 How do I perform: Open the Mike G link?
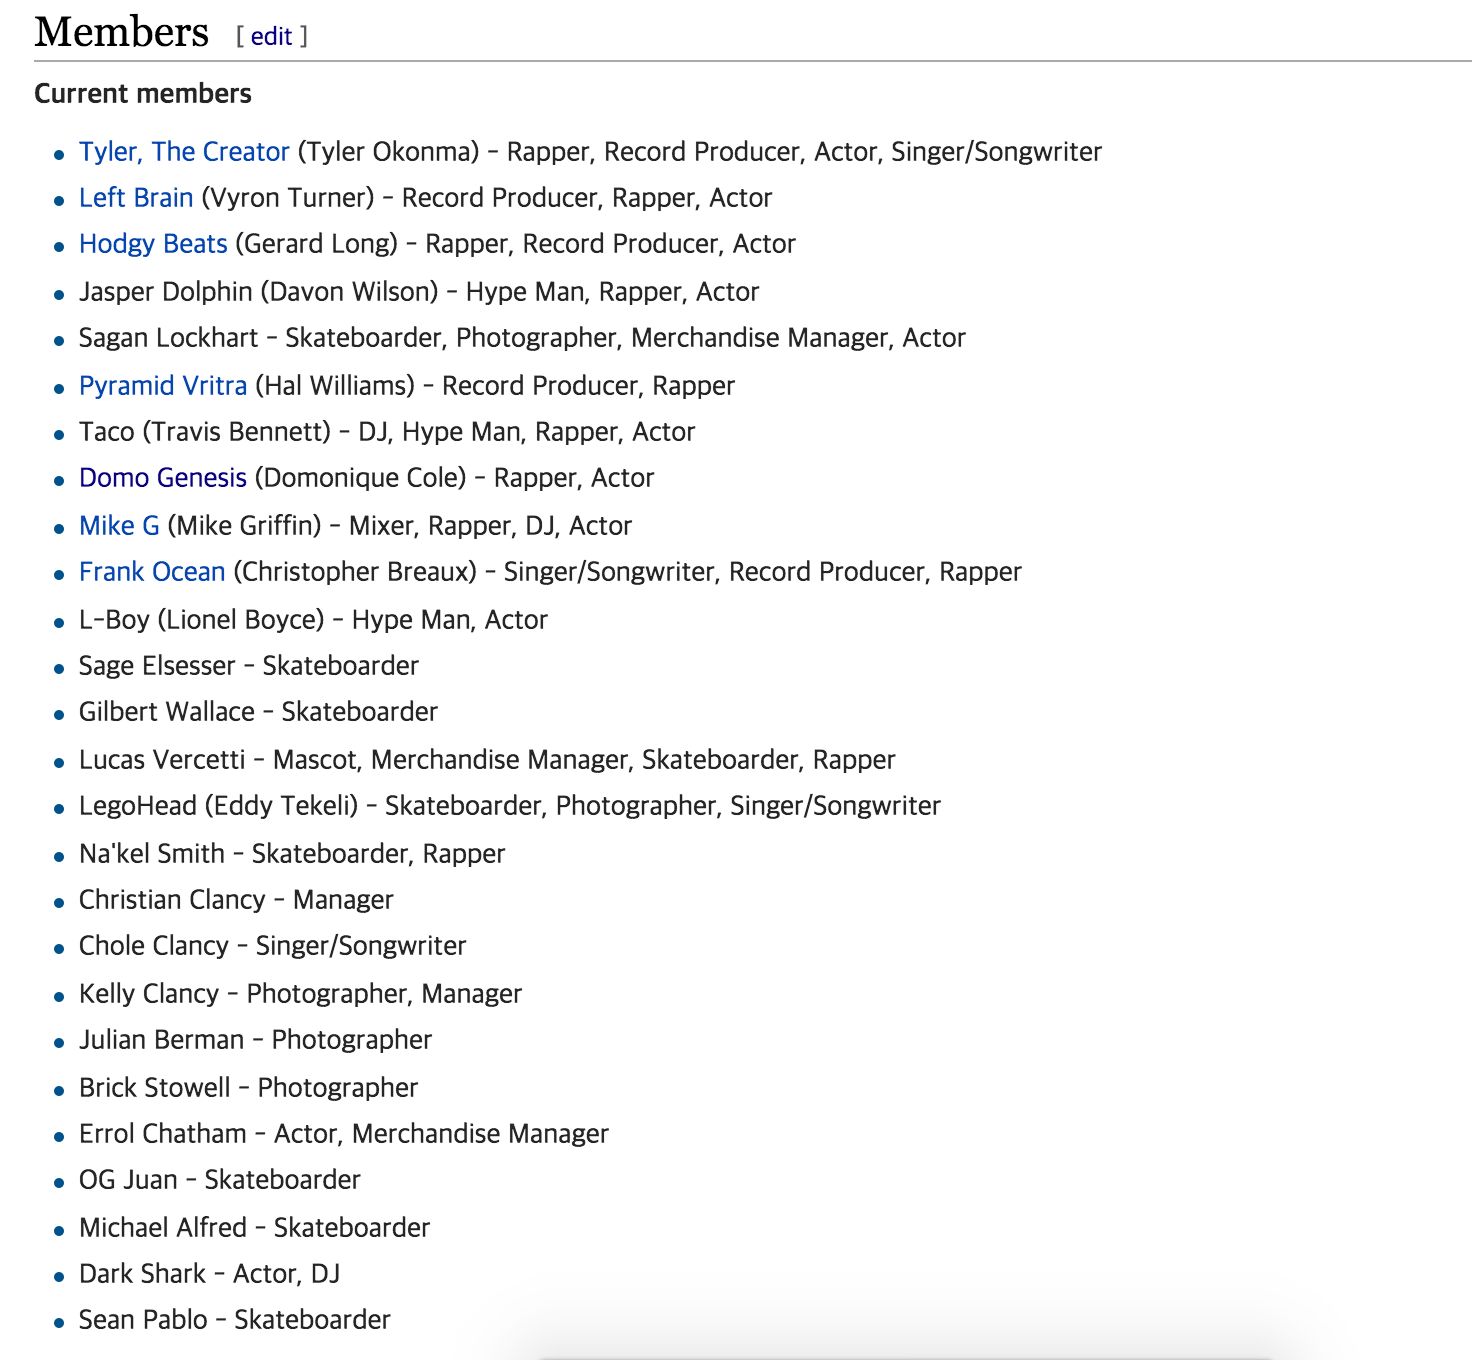pos(119,526)
